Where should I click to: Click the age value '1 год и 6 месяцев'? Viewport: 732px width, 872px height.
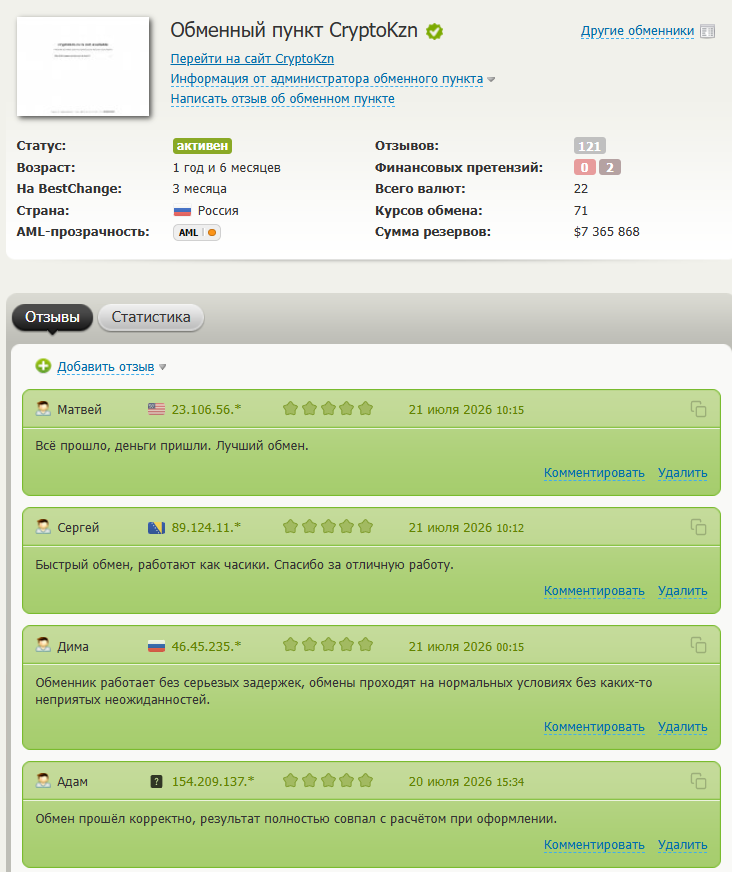(226, 168)
